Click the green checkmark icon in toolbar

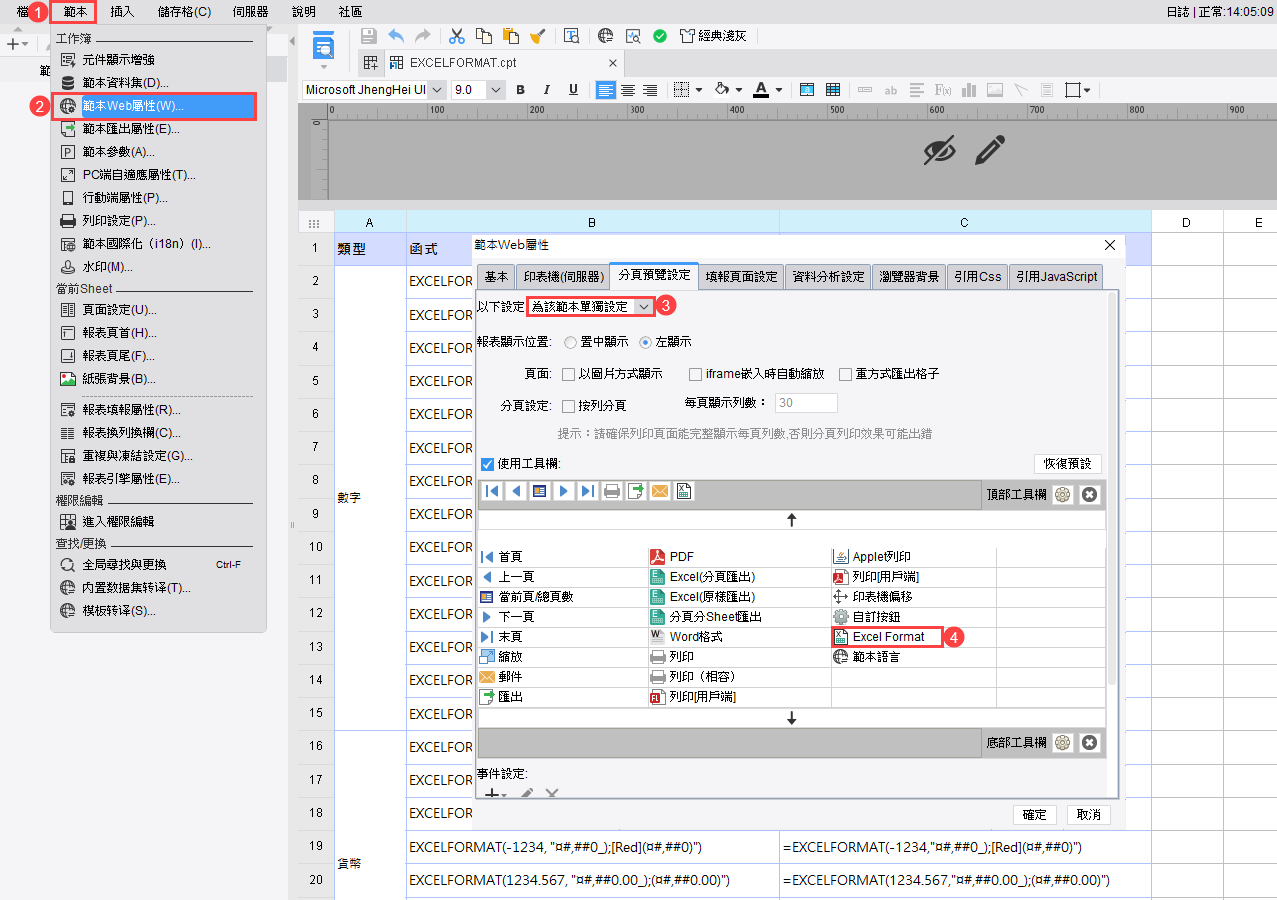pyautogui.click(x=660, y=36)
